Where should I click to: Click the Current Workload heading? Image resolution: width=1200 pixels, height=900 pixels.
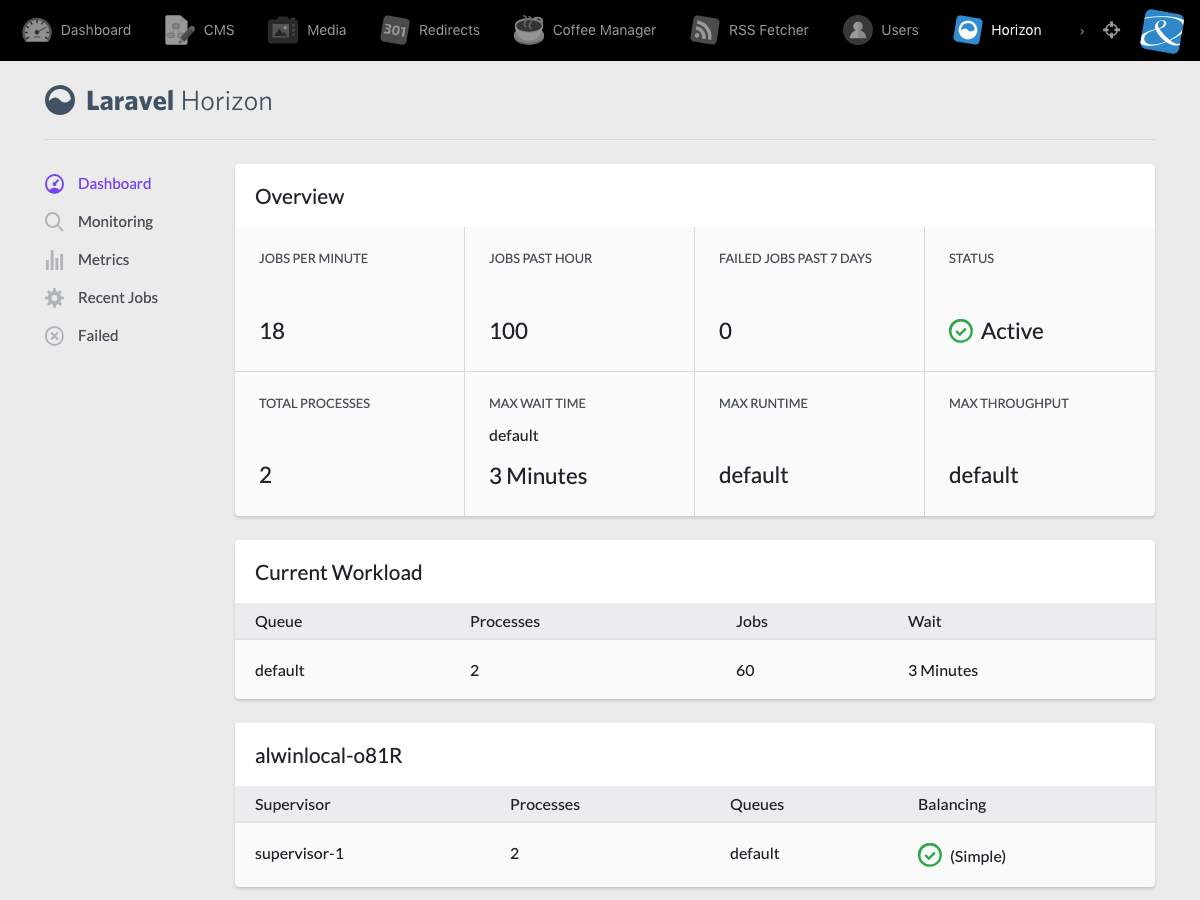point(339,573)
